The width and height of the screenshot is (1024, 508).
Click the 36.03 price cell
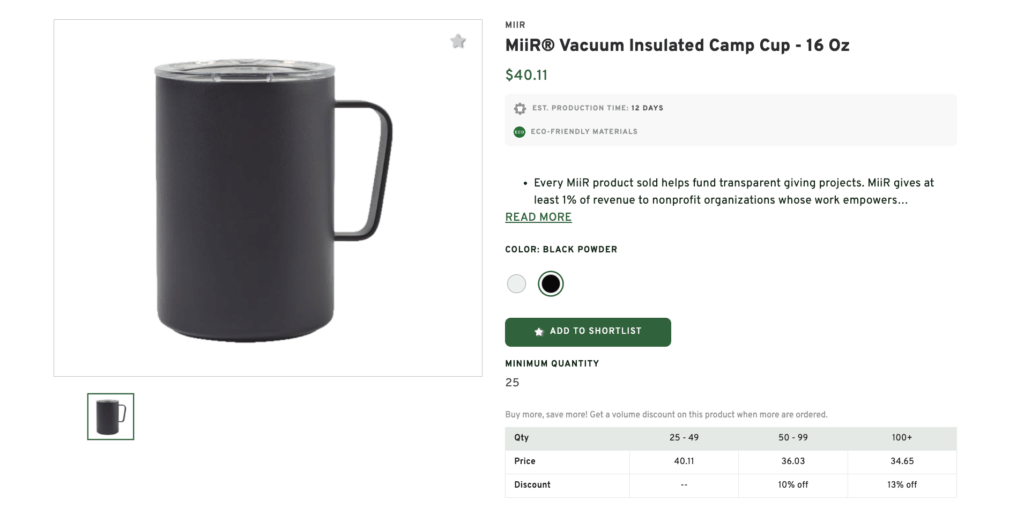tap(793, 461)
